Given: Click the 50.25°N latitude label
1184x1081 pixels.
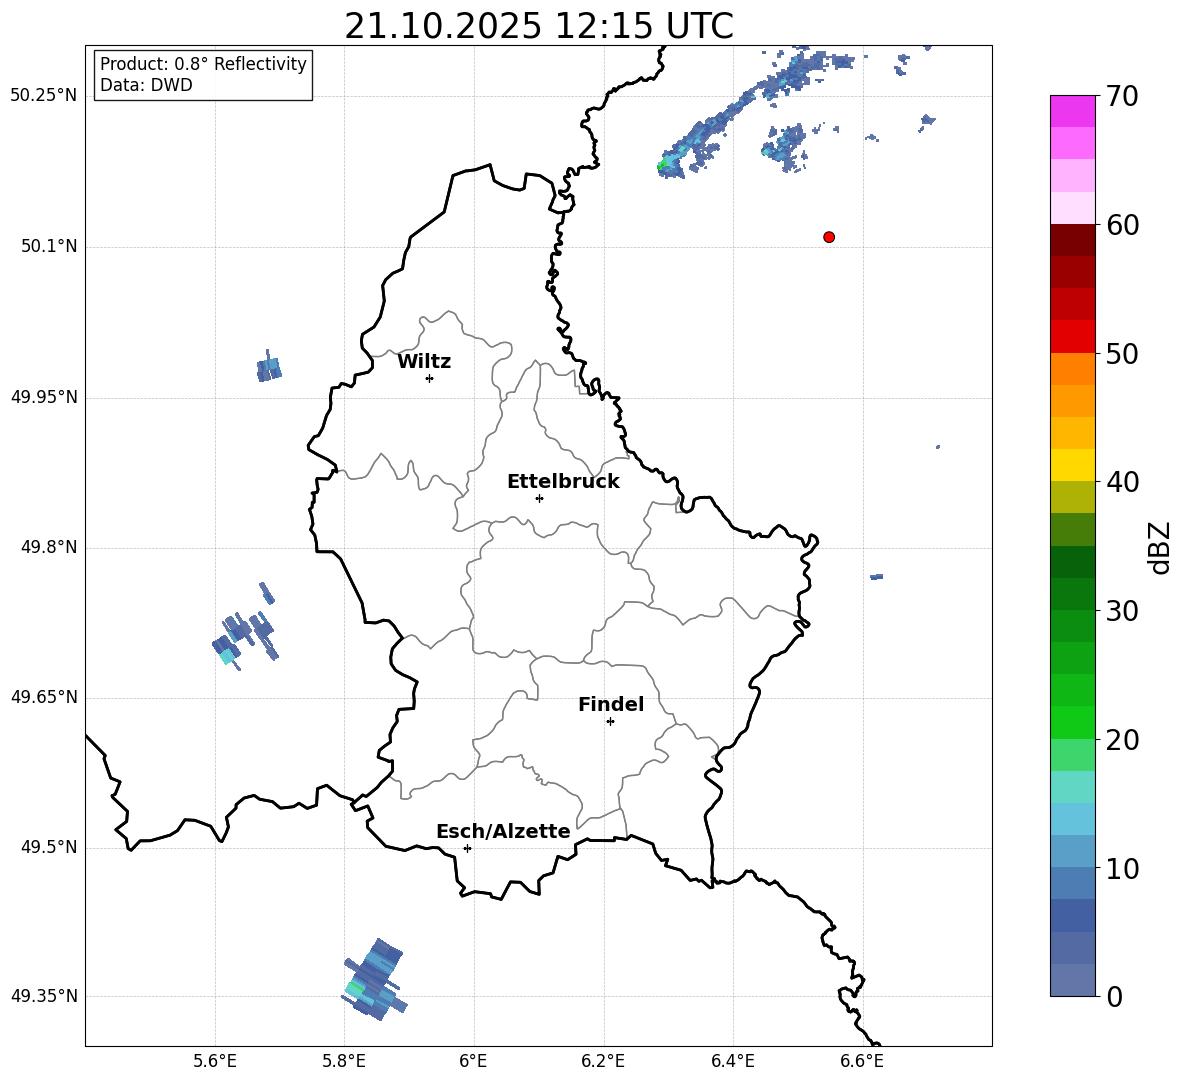Looking at the screenshot, I should 44,96.
